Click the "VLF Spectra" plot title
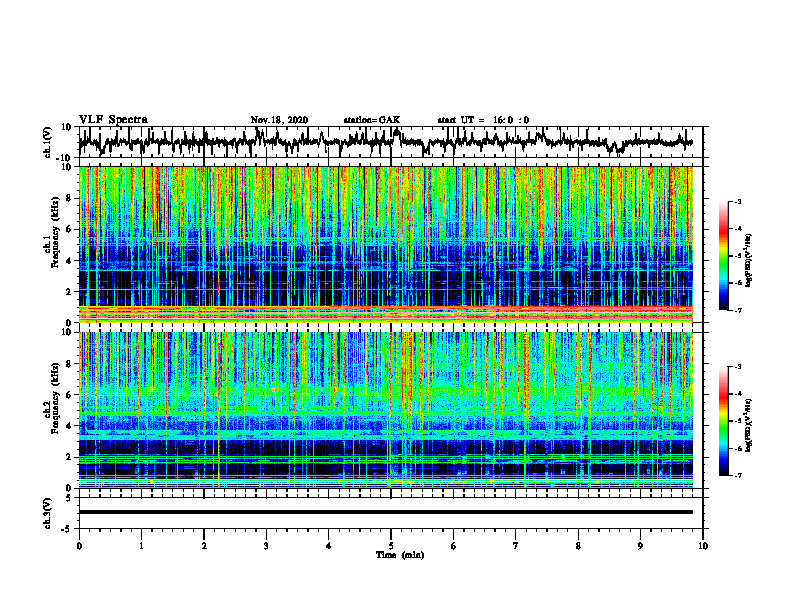The image size is (792, 612). coord(113,120)
